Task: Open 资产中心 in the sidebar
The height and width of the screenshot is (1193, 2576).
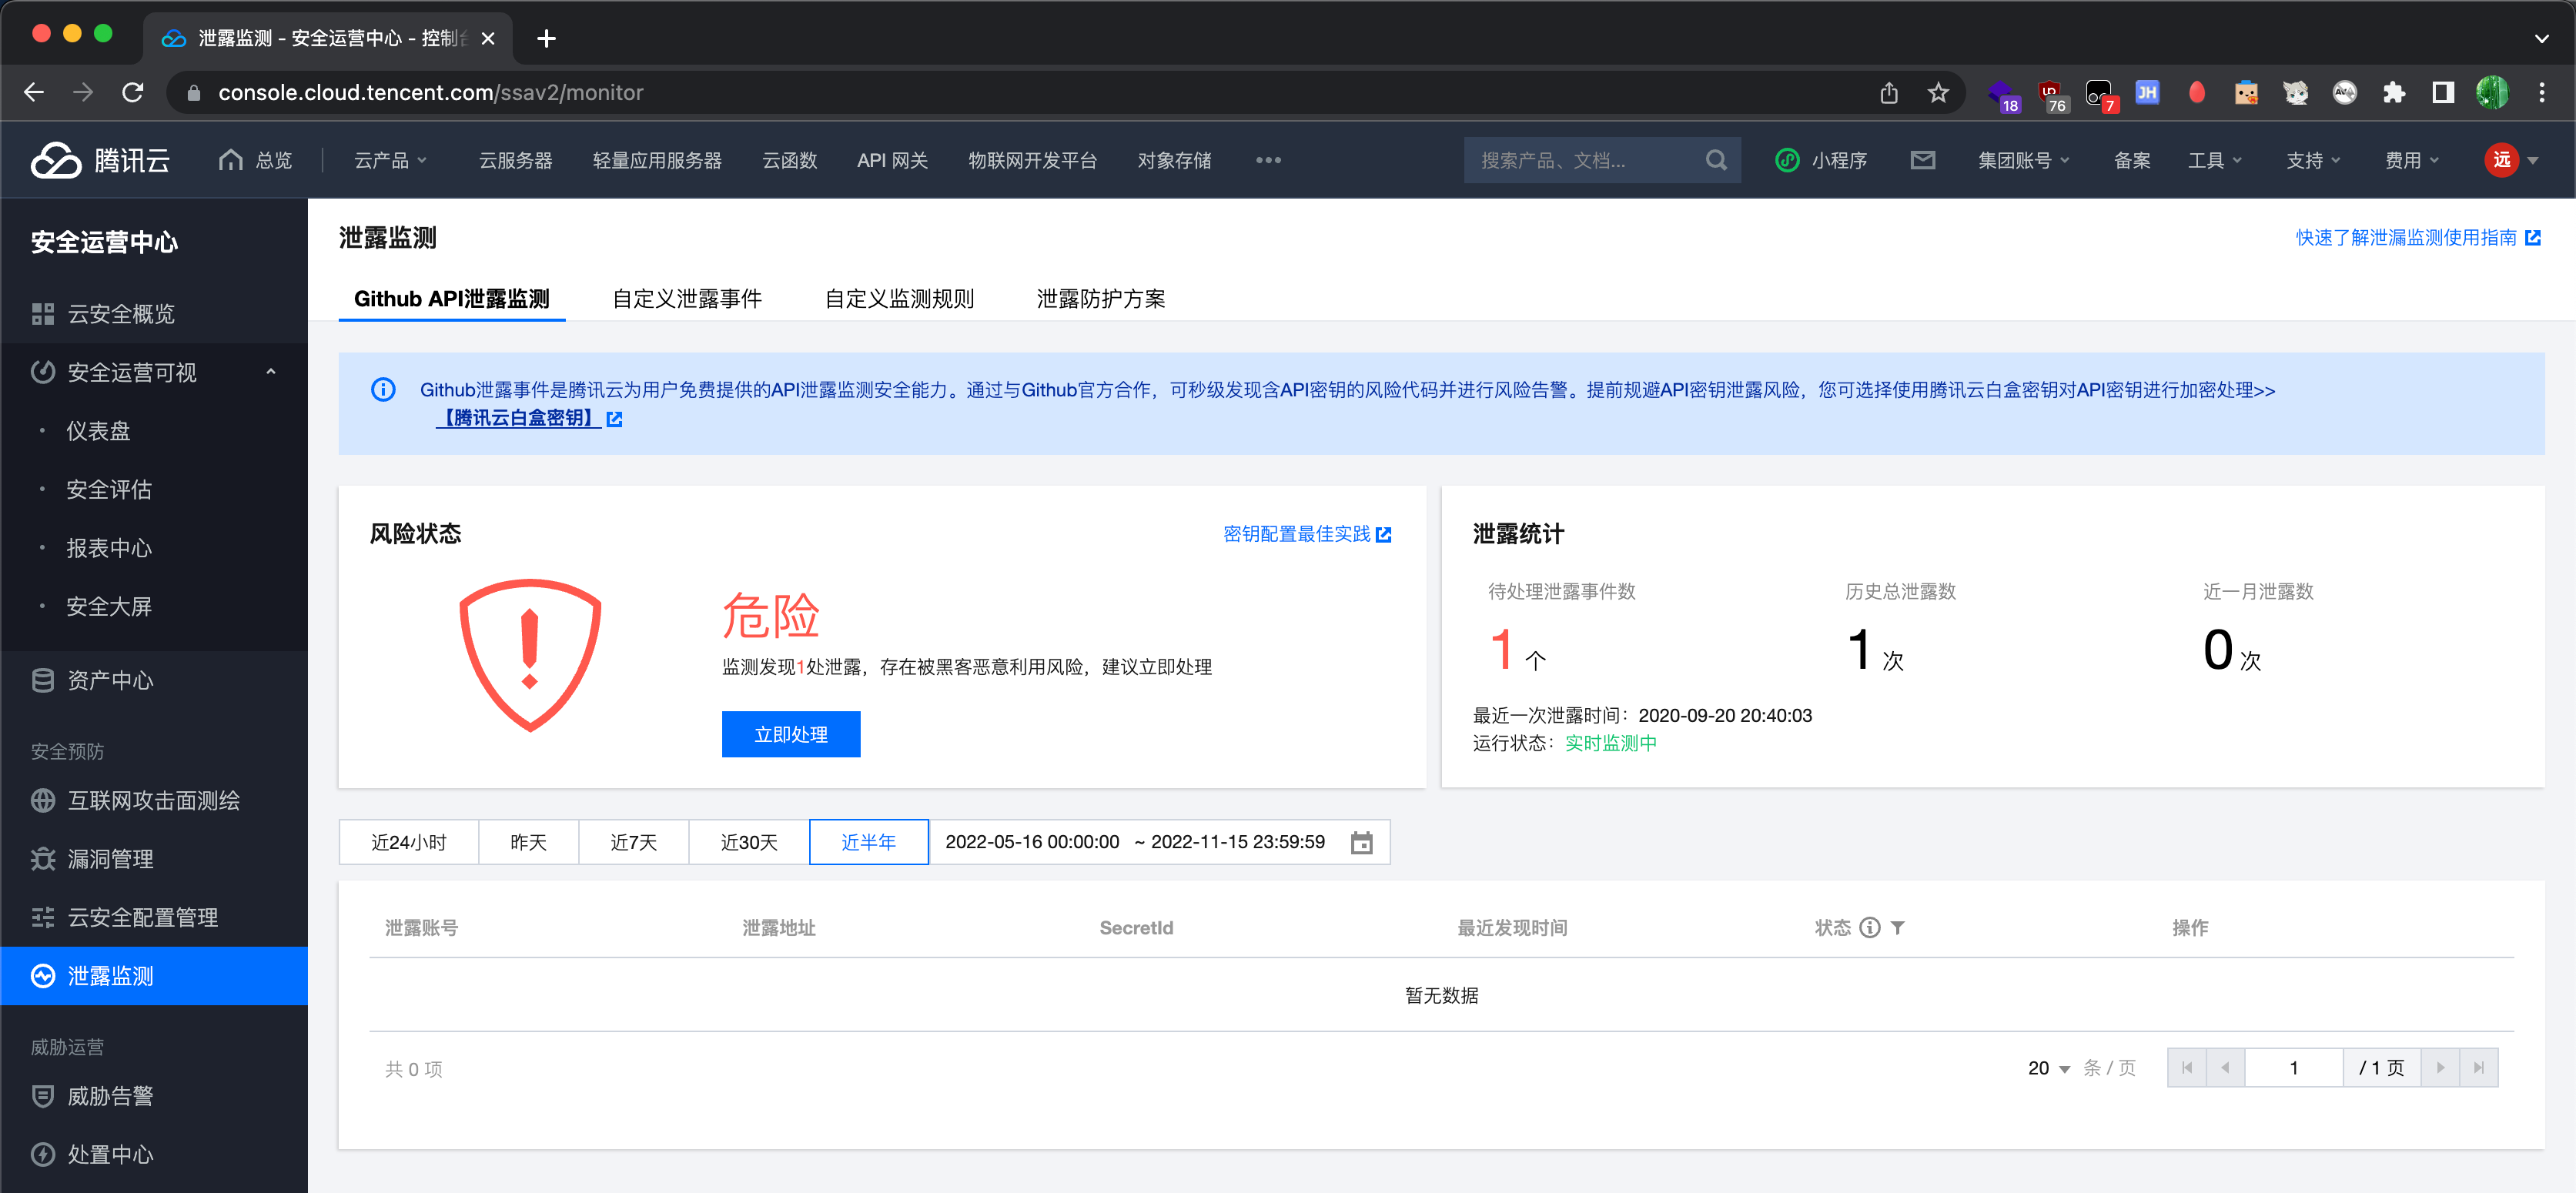Action: pos(155,681)
